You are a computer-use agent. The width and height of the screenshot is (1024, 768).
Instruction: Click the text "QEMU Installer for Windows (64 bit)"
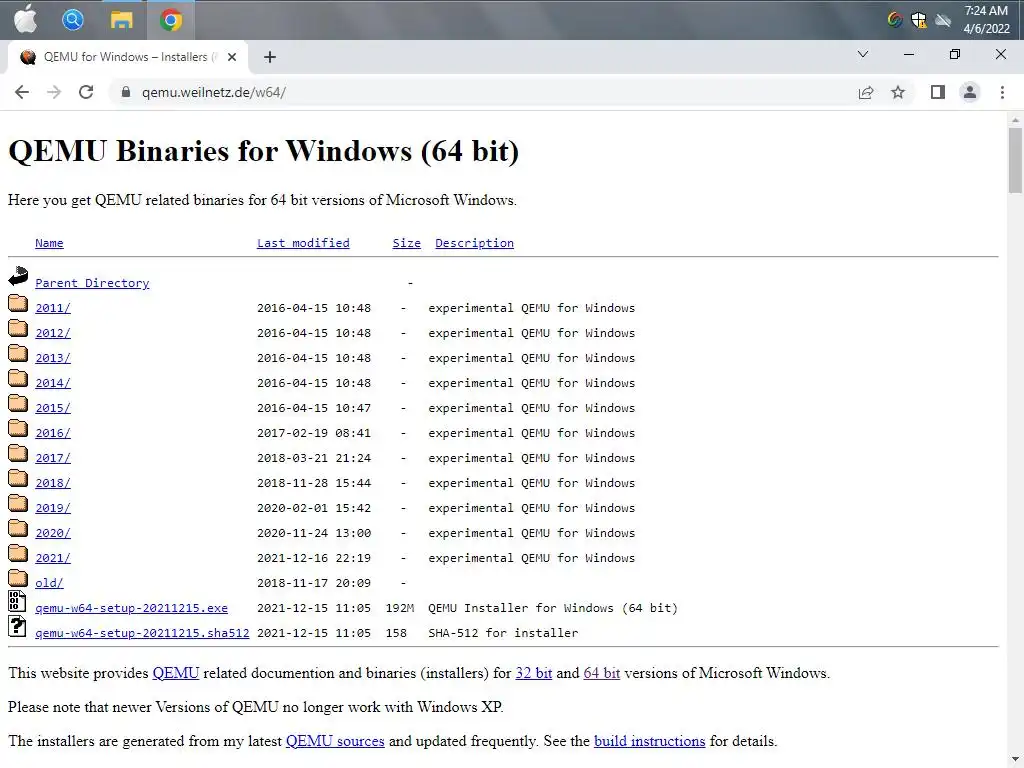tap(552, 608)
